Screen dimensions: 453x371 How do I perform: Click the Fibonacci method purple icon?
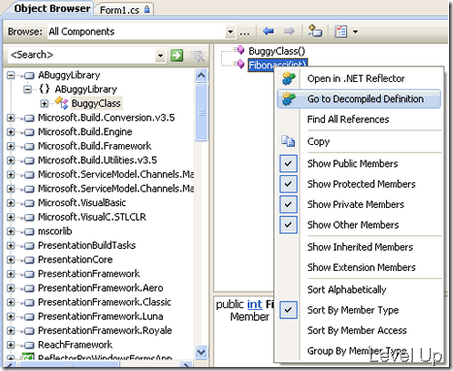pos(240,64)
